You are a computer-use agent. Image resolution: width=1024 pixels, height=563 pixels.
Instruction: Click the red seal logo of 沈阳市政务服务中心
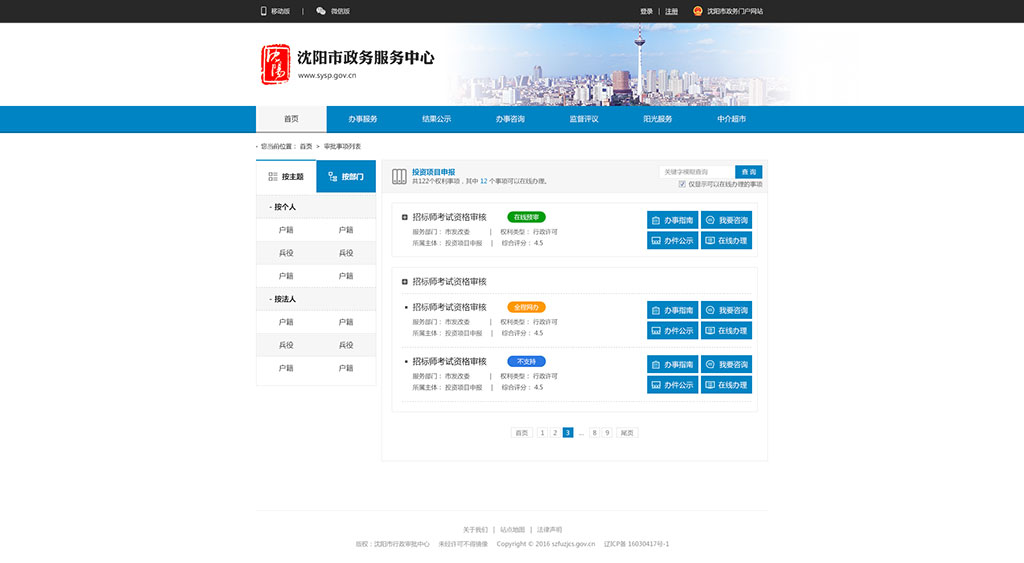tap(275, 64)
